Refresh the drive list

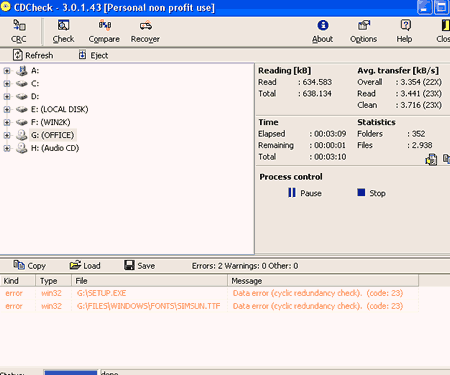coord(33,55)
